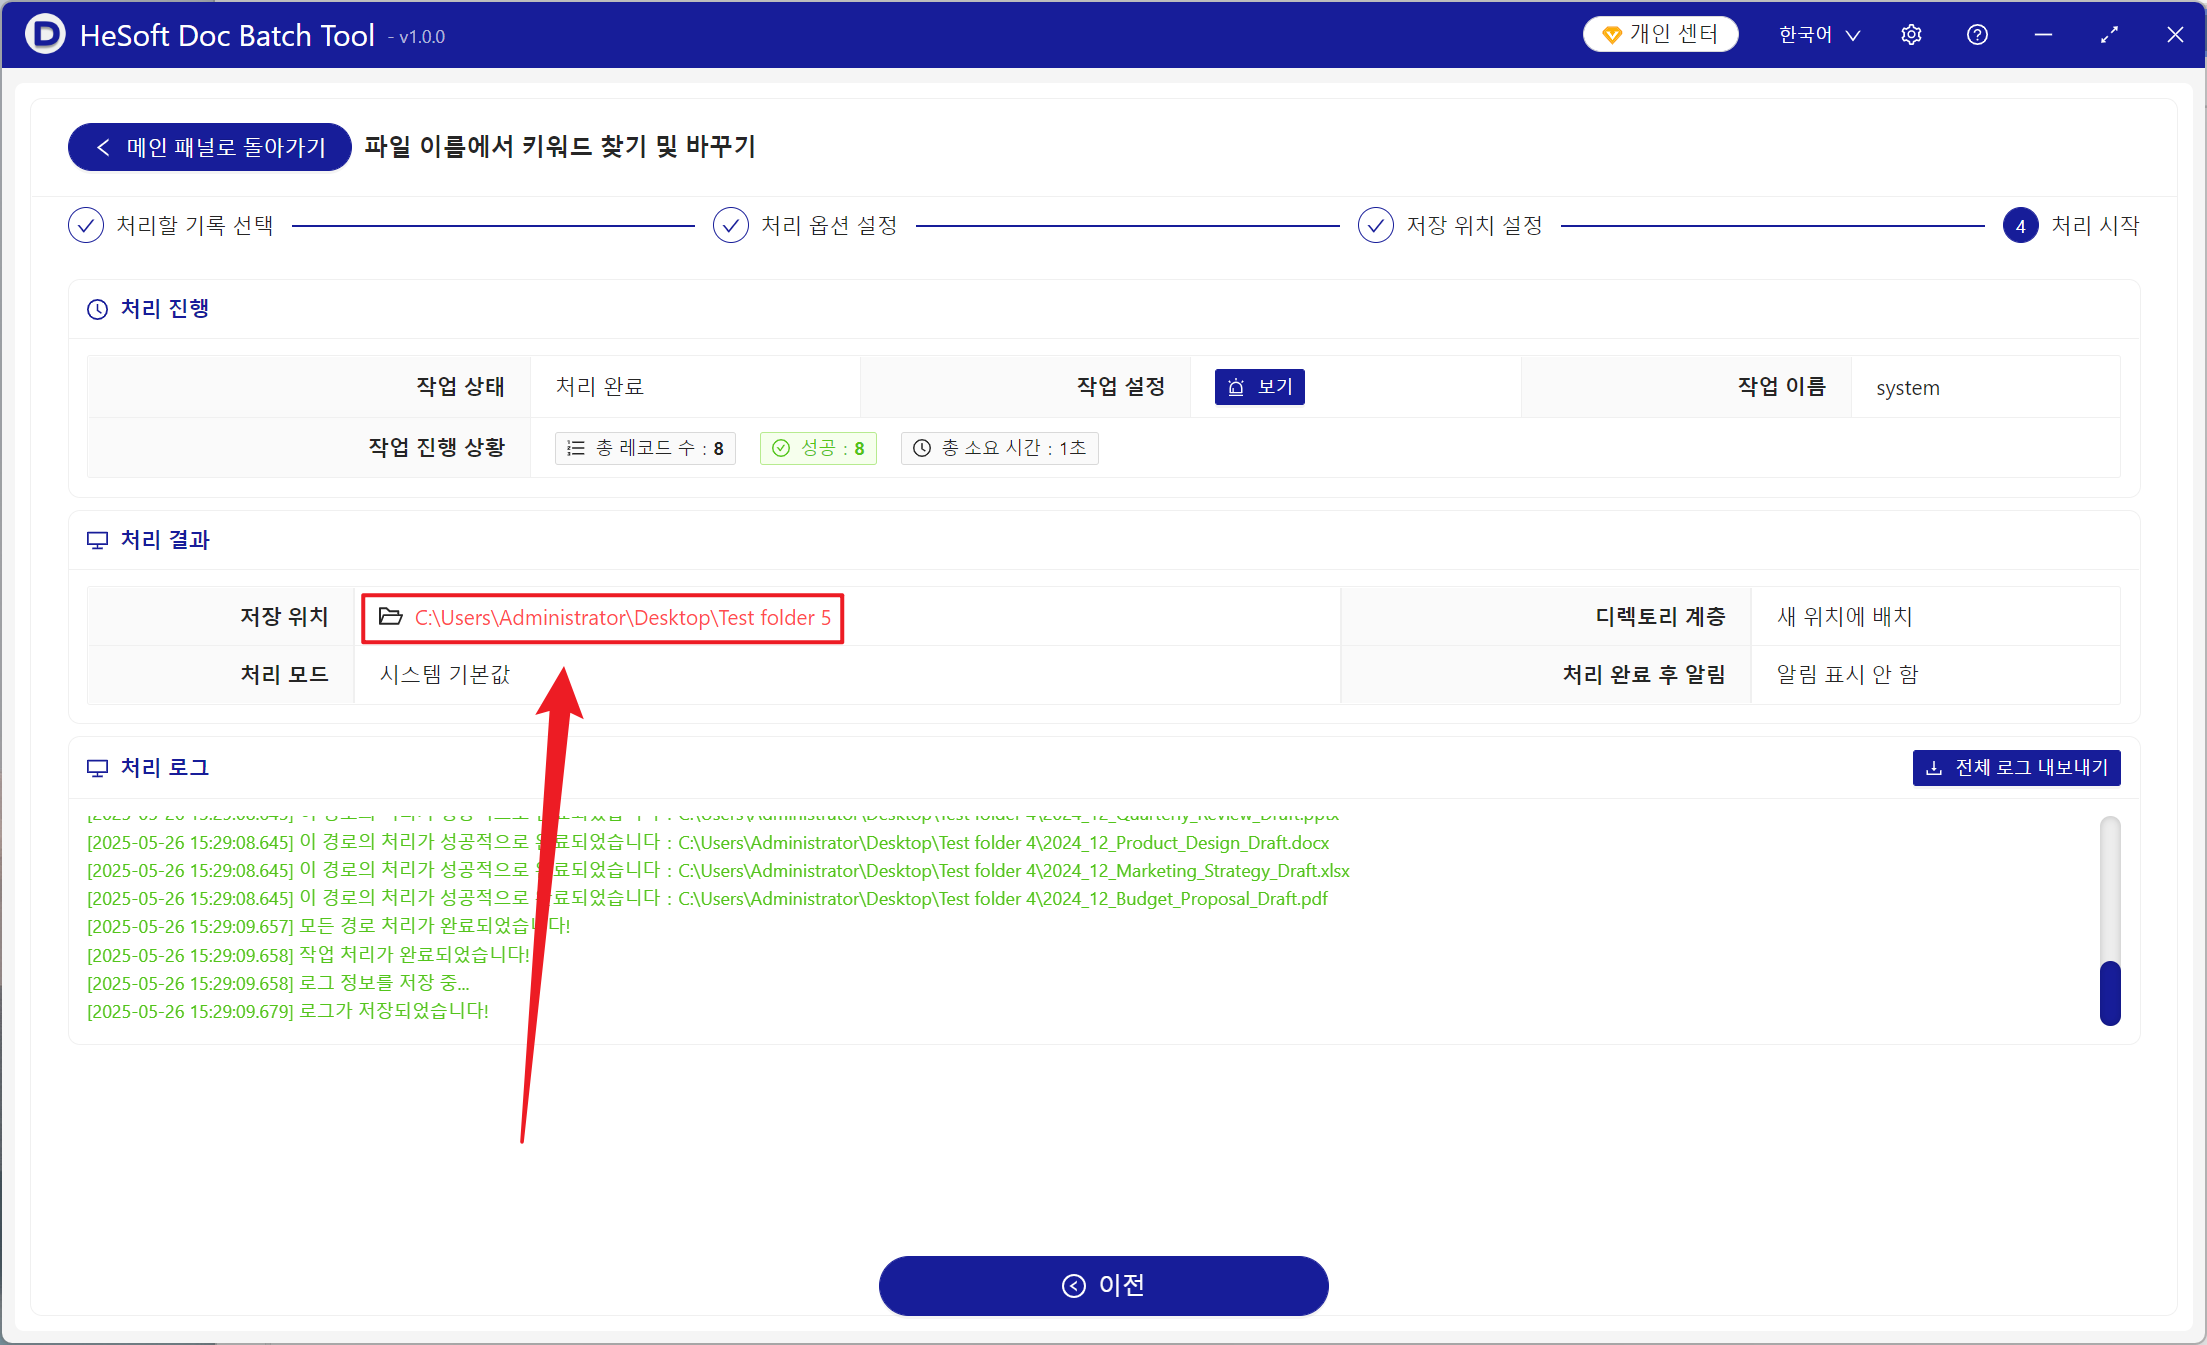Click the 시스템 기본값 processing mode value
This screenshot has height=1345, width=2207.
coord(445,675)
